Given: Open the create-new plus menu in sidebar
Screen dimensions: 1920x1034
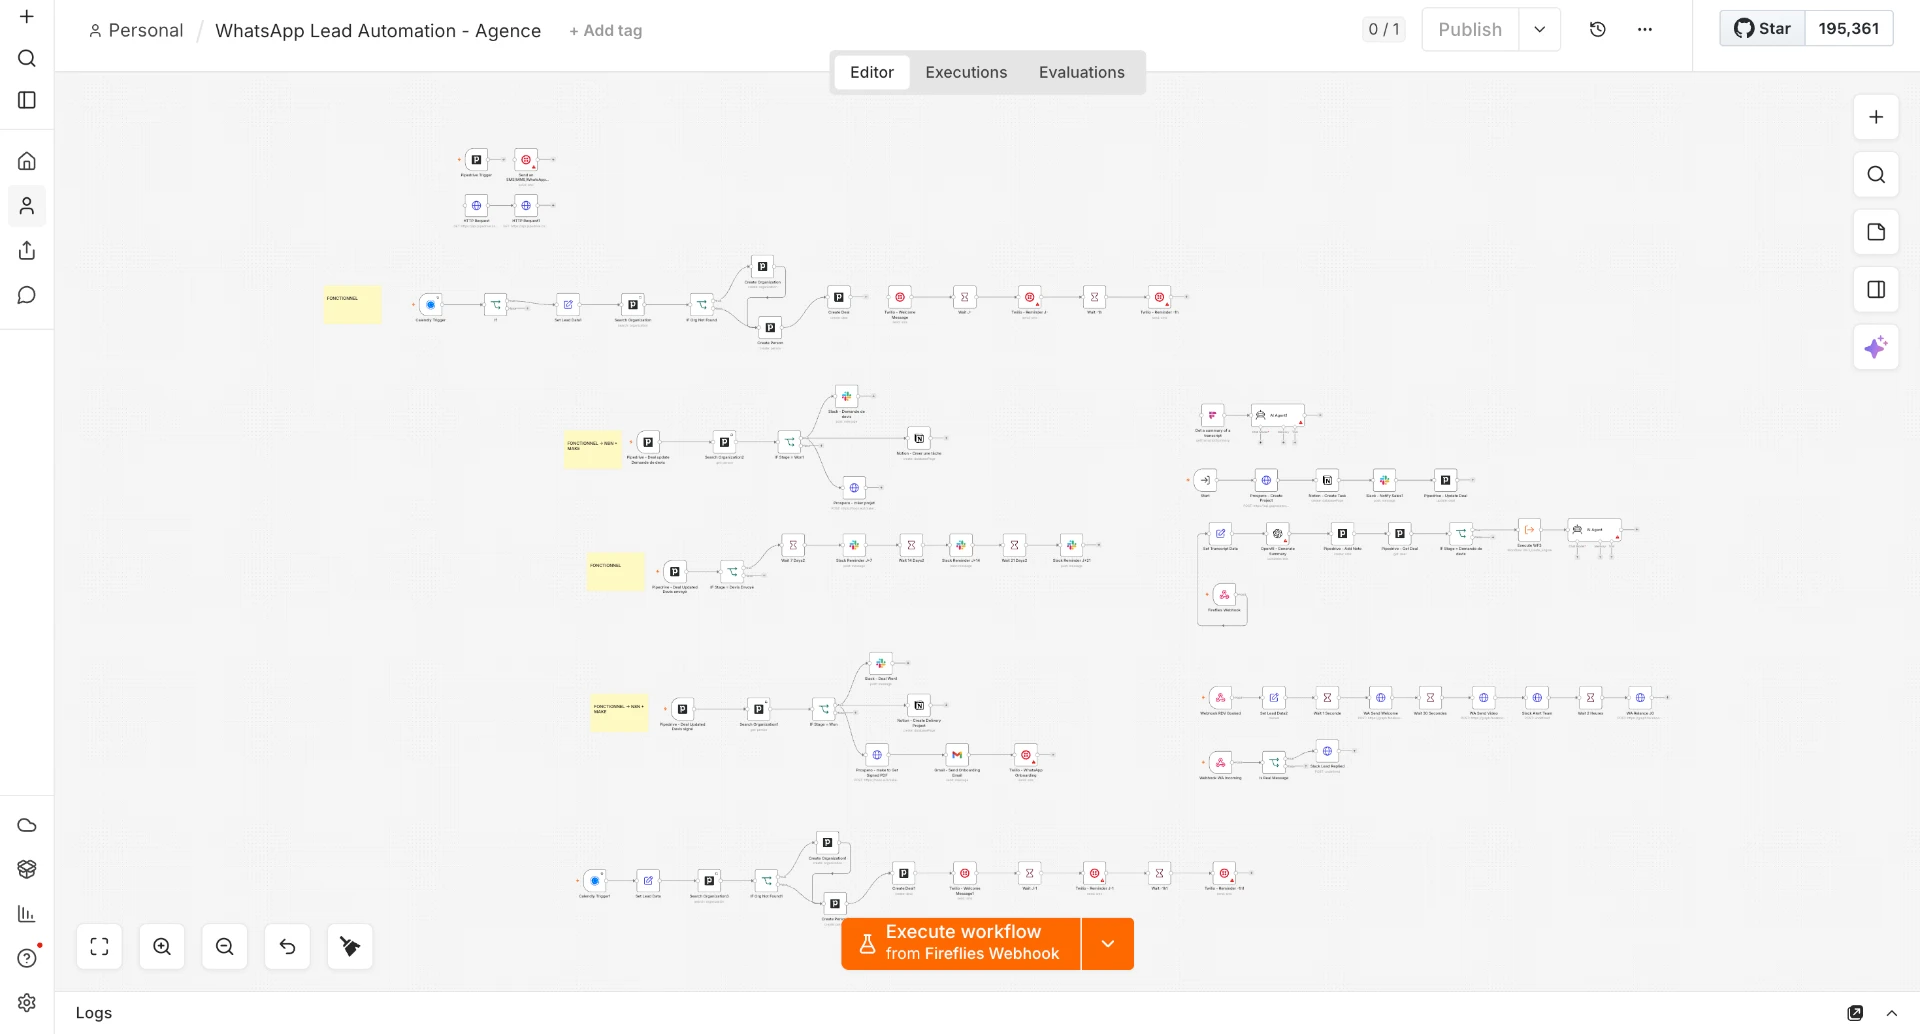Looking at the screenshot, I should (x=27, y=17).
